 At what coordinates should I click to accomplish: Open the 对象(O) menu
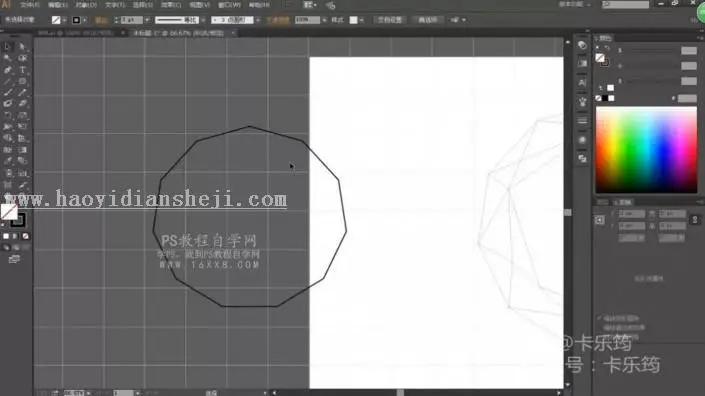click(x=86, y=5)
